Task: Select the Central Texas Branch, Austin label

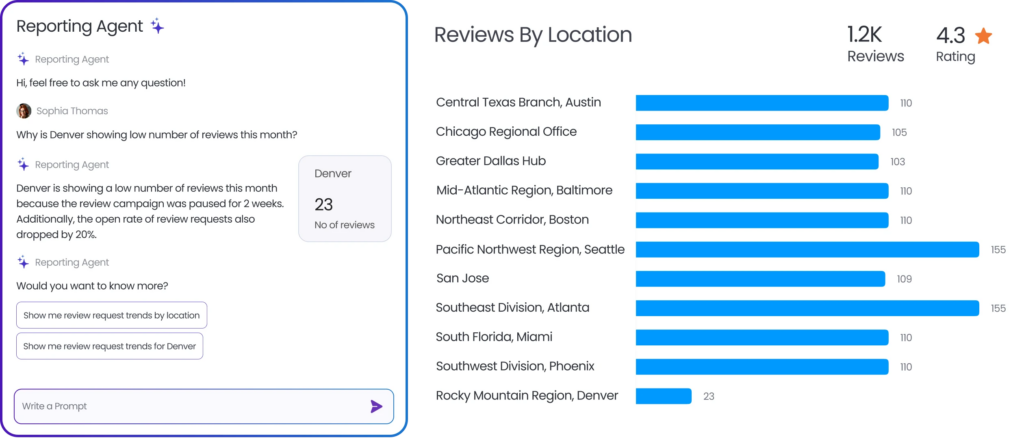Action: pyautogui.click(x=518, y=102)
